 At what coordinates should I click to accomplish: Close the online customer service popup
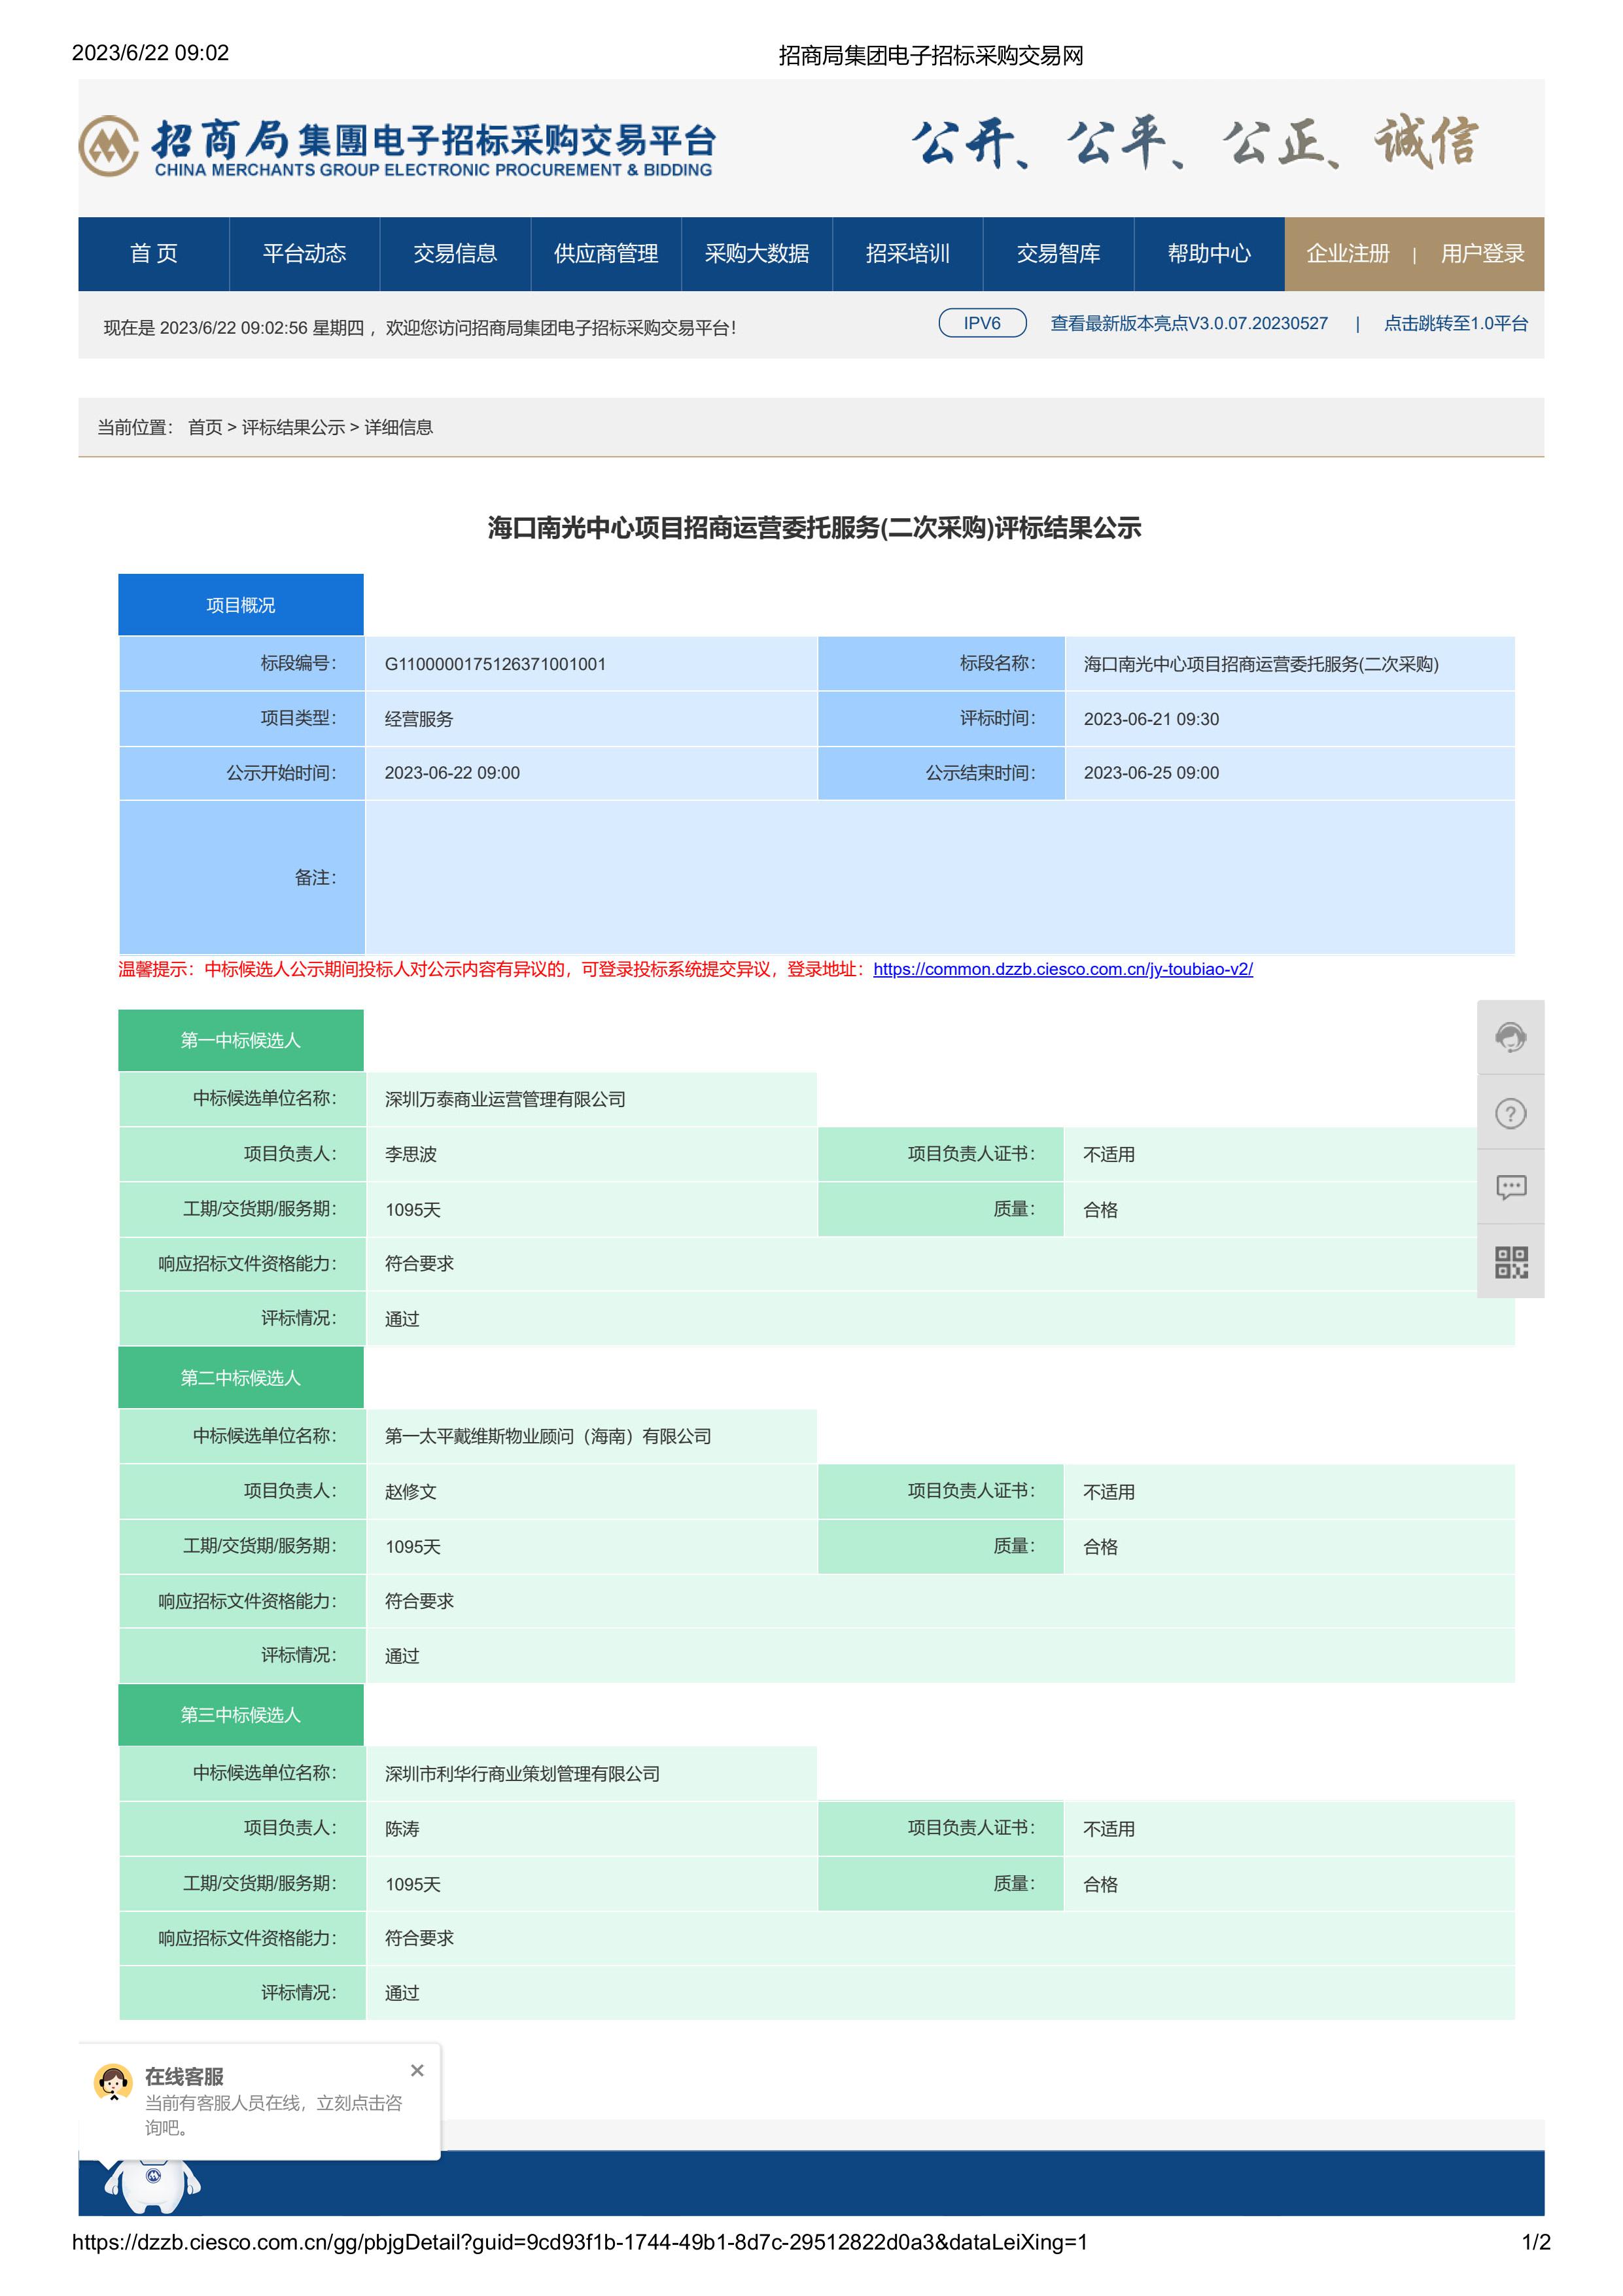click(417, 2071)
